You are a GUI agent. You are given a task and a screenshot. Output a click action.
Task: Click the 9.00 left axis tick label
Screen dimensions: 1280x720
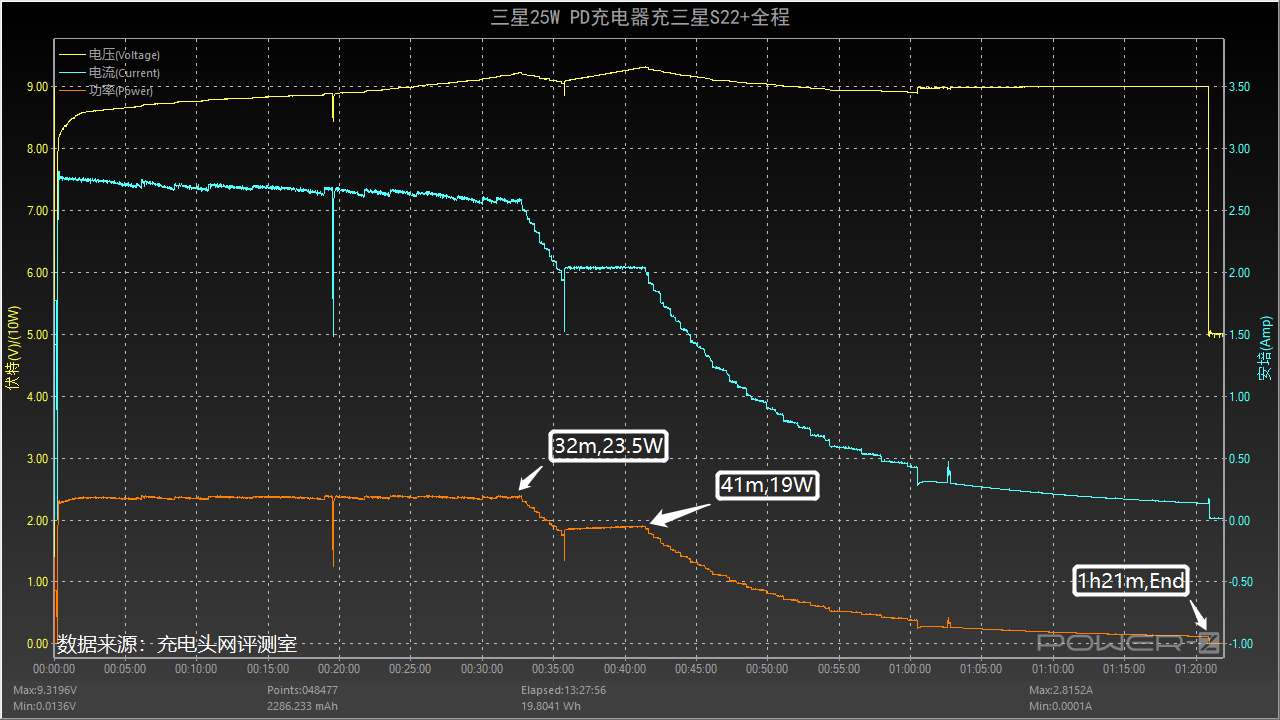(x=36, y=87)
